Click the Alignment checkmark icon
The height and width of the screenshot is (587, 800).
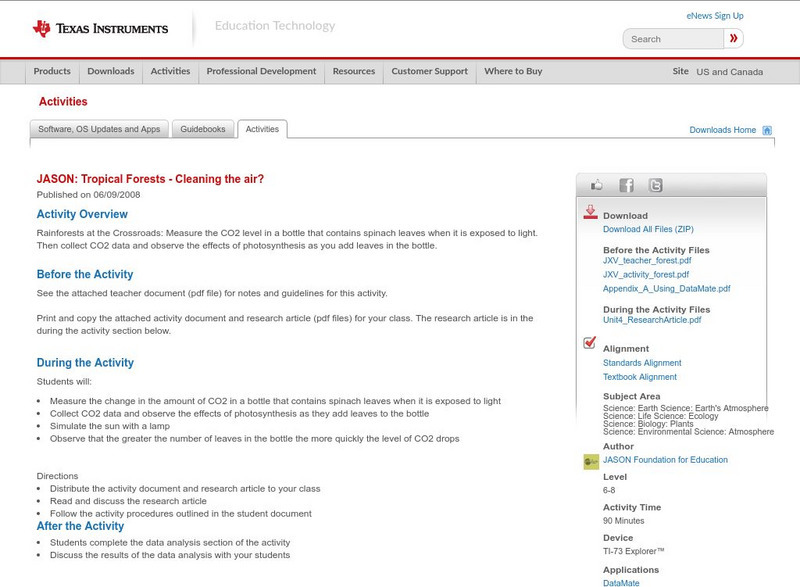point(590,343)
